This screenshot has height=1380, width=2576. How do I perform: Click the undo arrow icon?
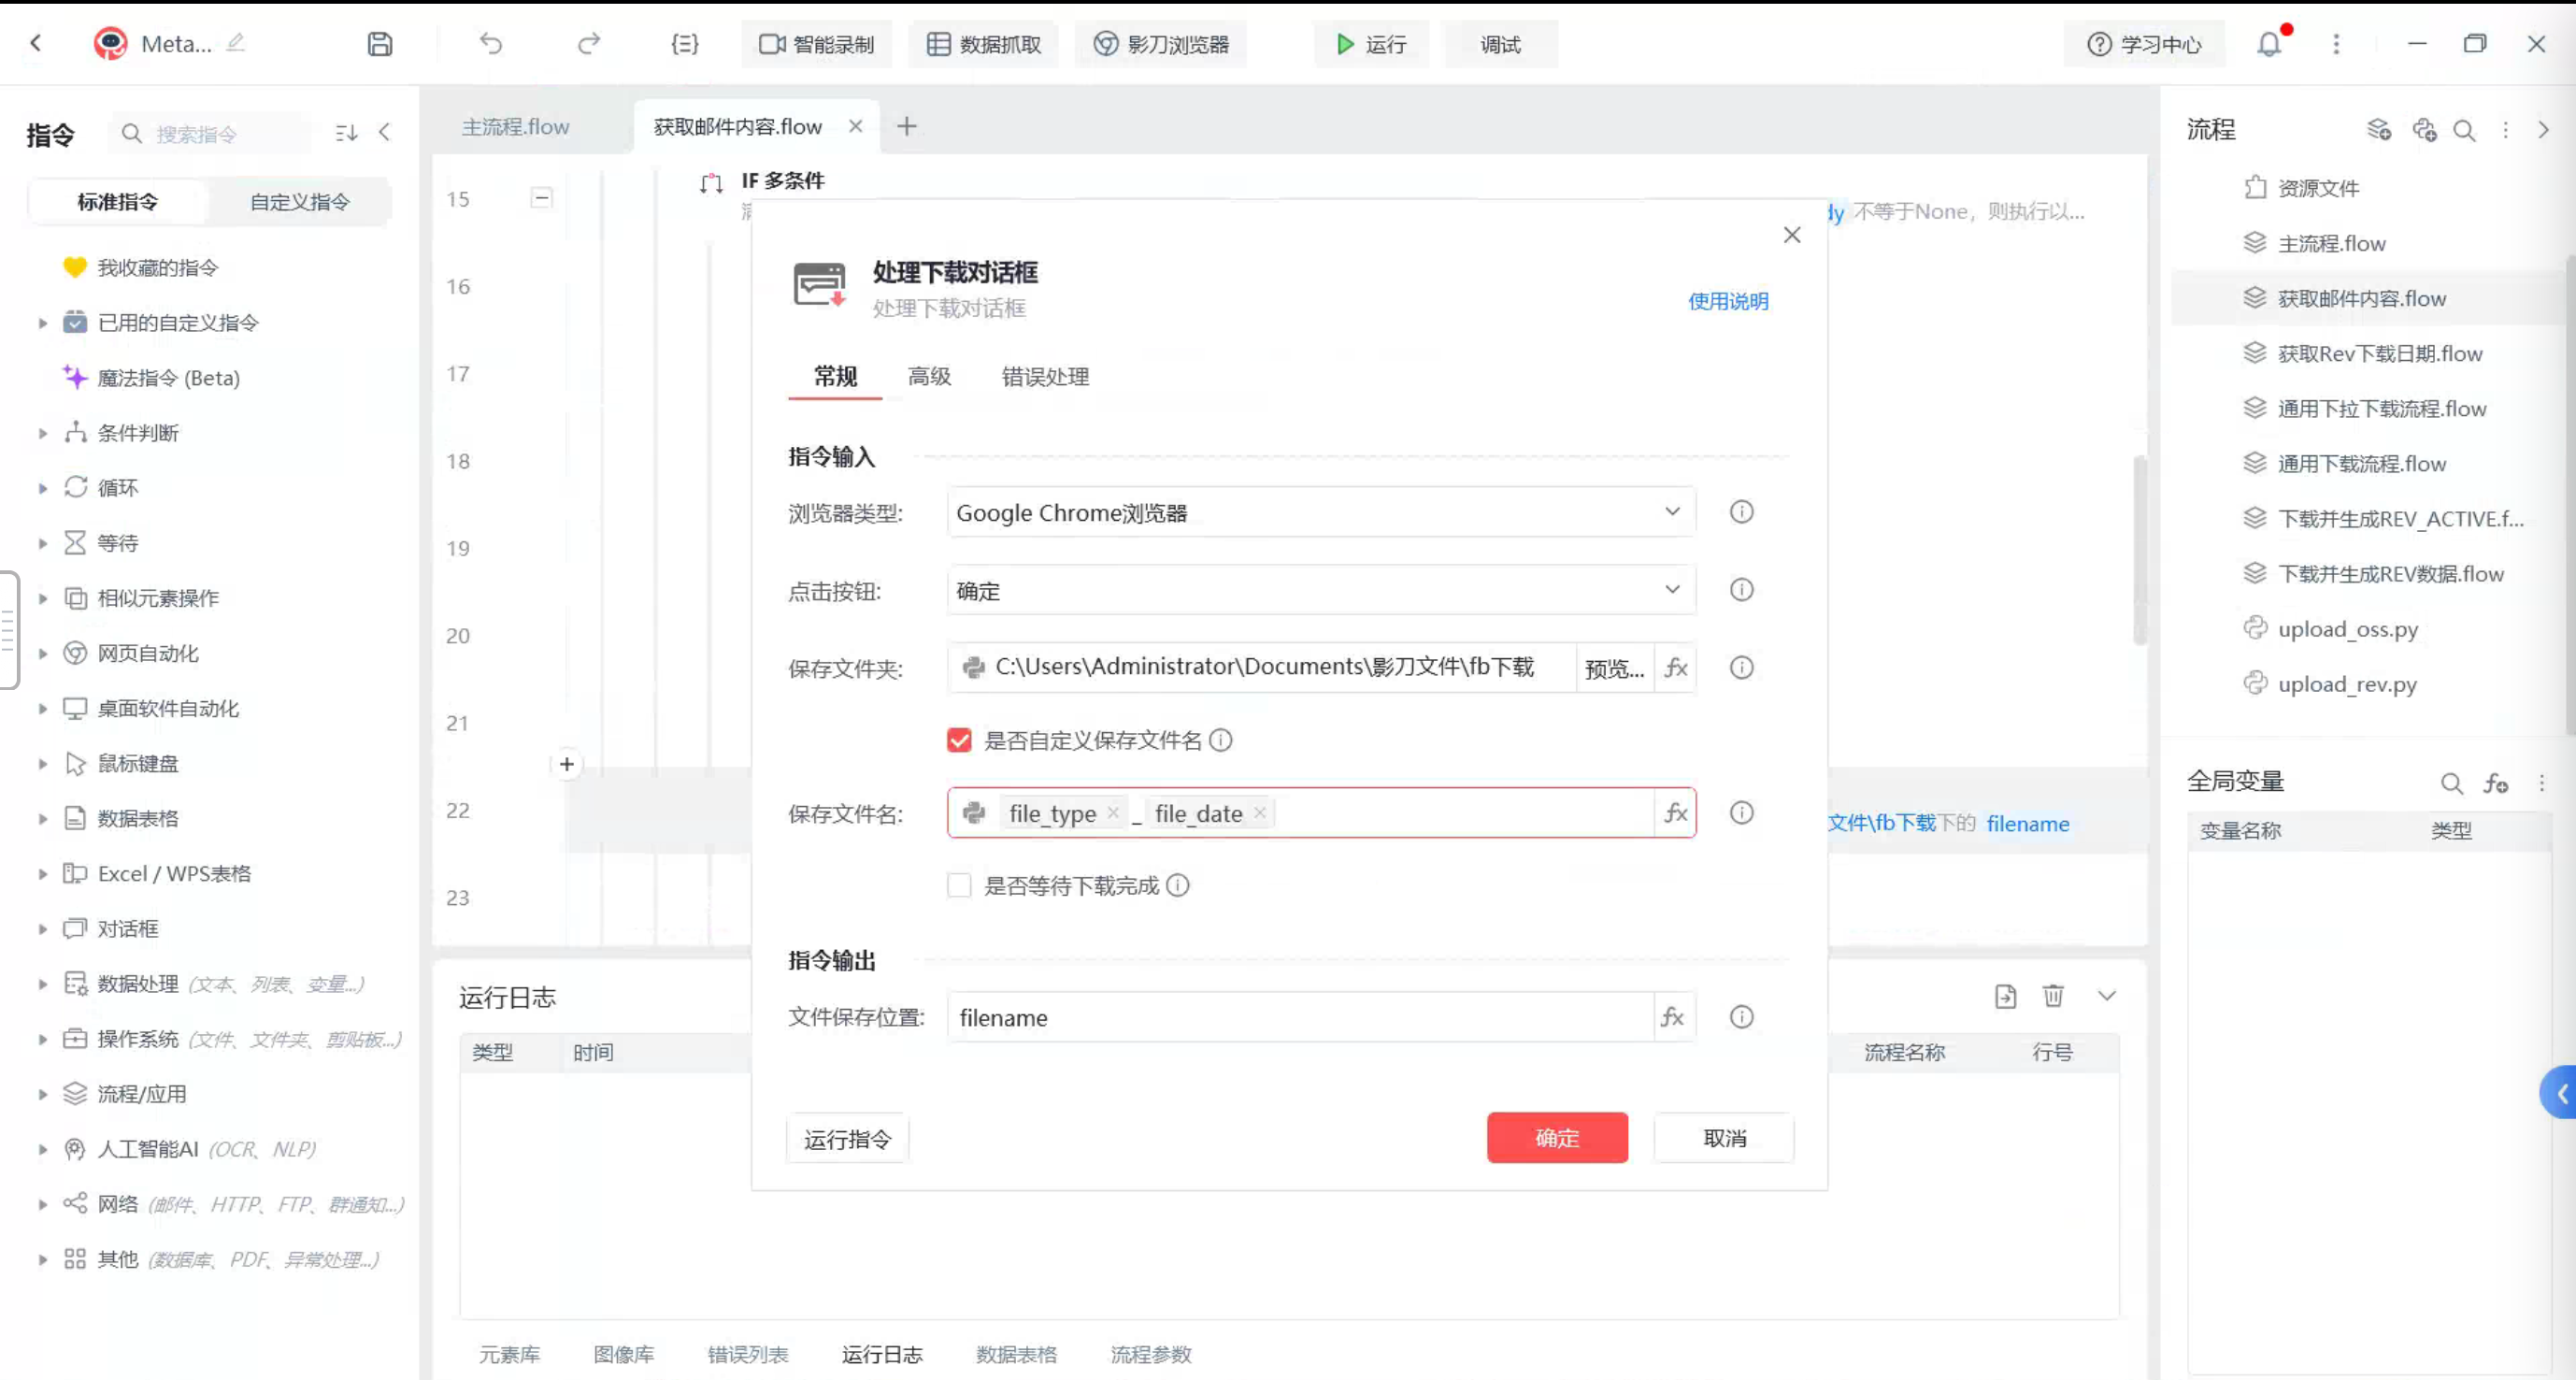[x=490, y=44]
